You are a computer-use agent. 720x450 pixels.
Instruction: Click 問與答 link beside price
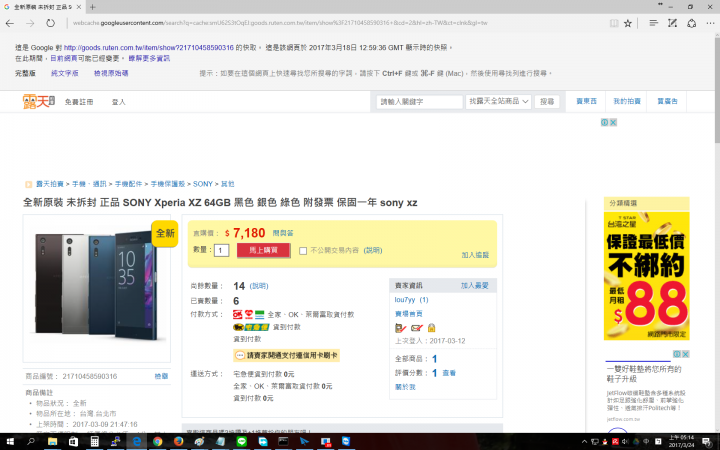pyautogui.click(x=283, y=233)
